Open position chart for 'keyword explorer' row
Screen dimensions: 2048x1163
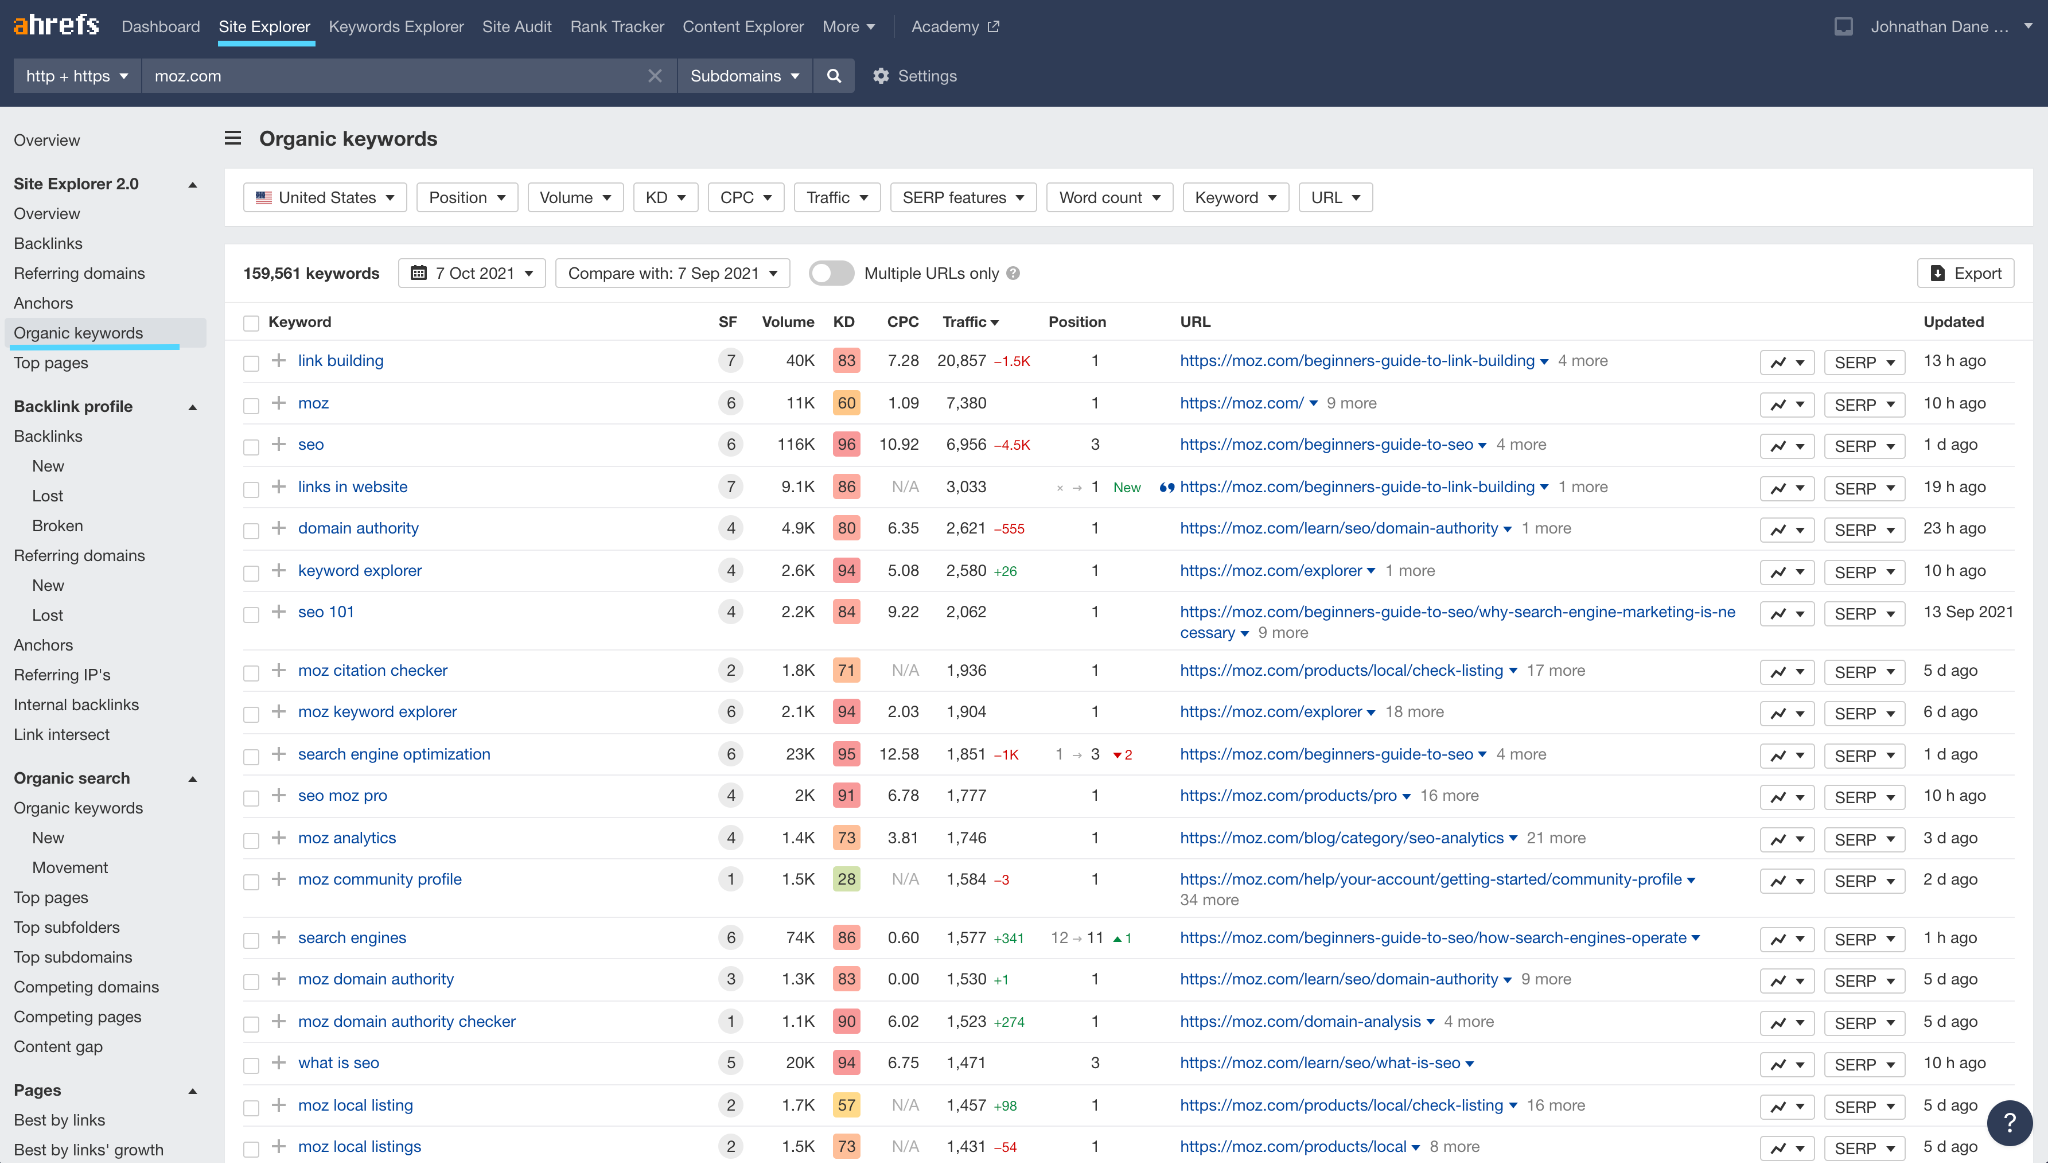point(1787,572)
